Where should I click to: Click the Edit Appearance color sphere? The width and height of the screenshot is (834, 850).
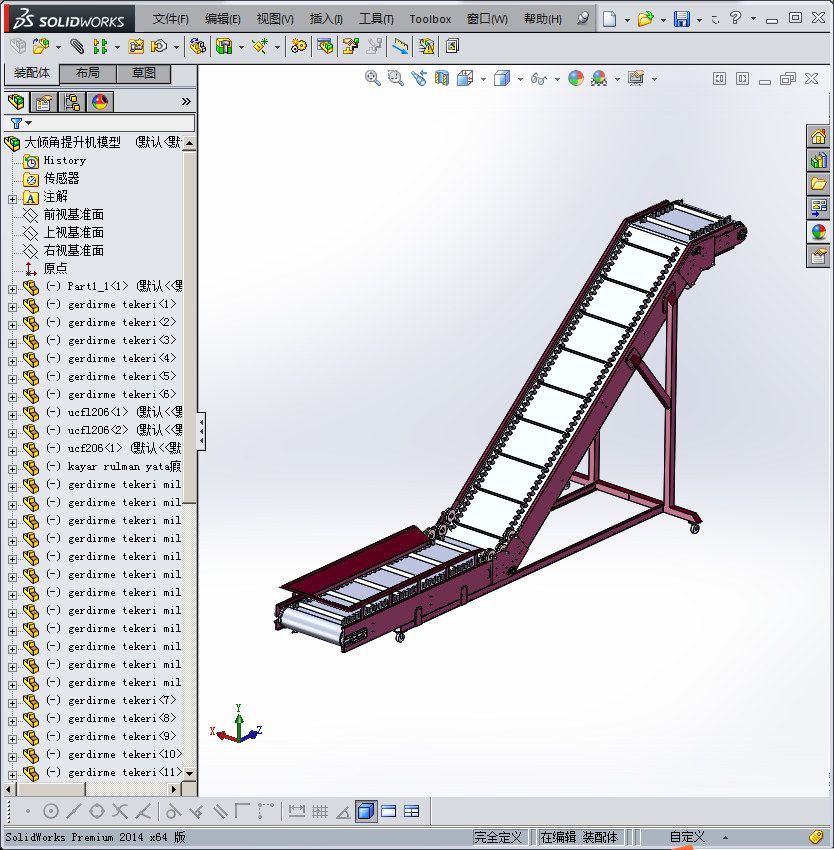[576, 79]
